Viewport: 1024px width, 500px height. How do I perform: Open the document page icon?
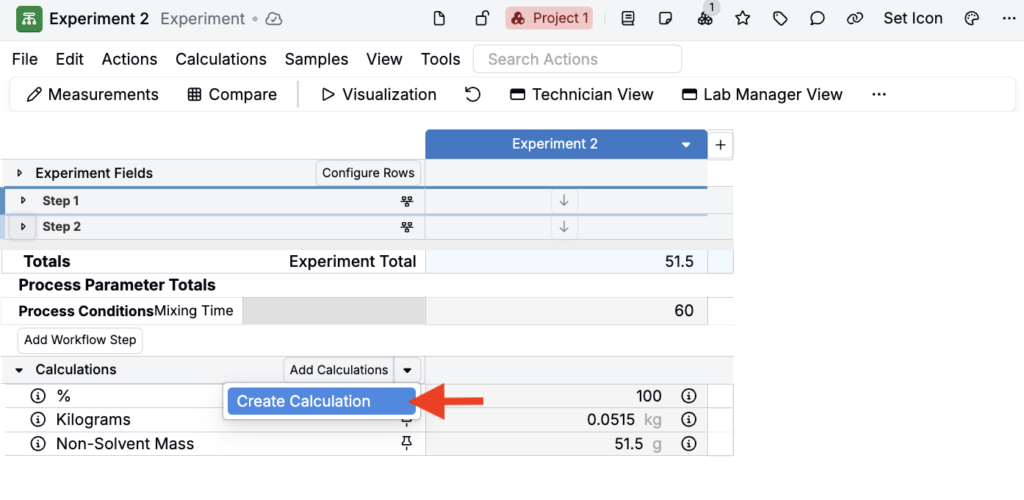(440, 19)
